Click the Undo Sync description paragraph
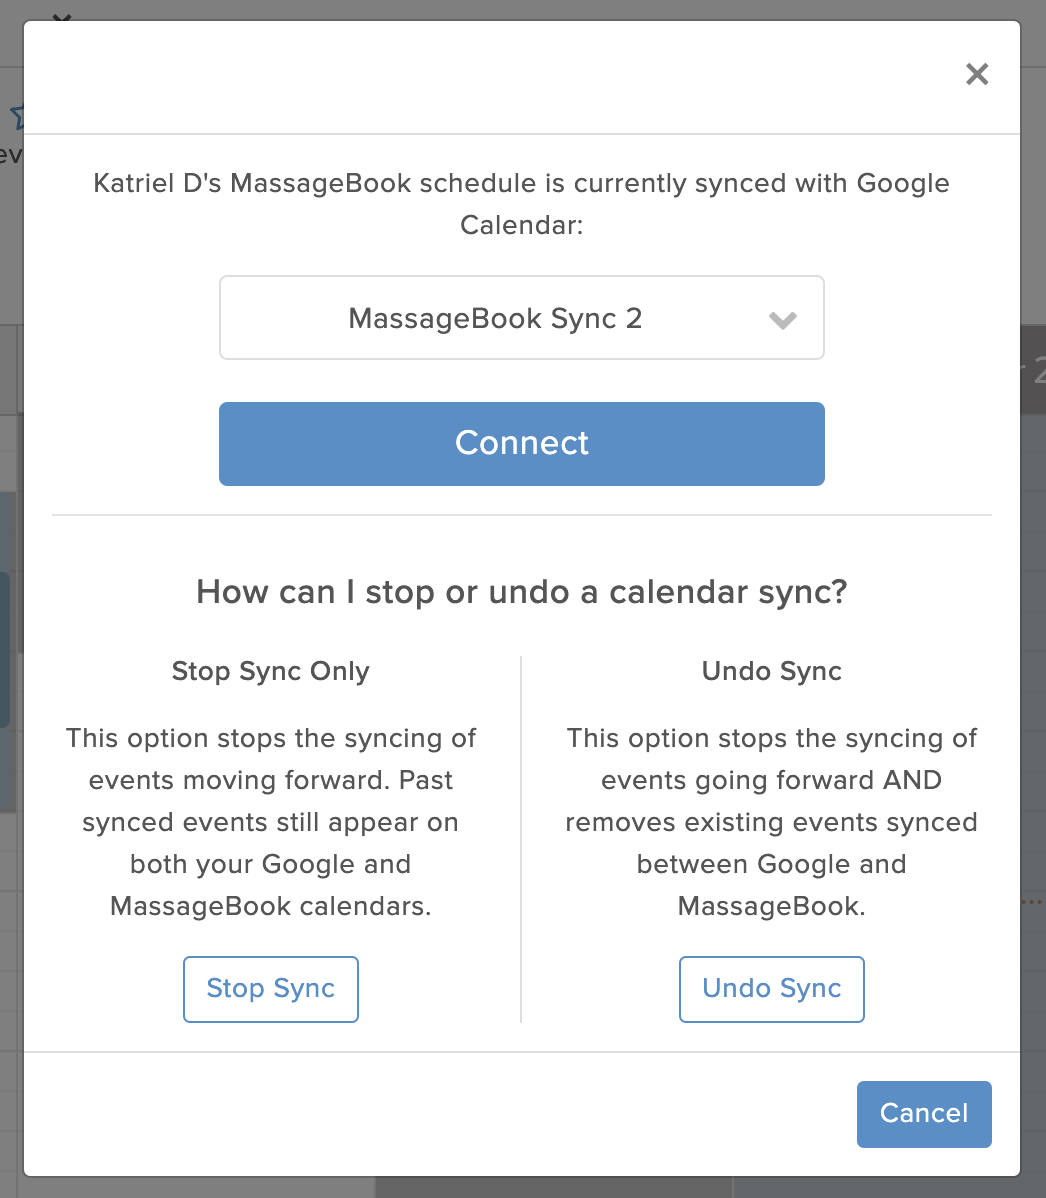The height and width of the screenshot is (1198, 1046). 772,822
